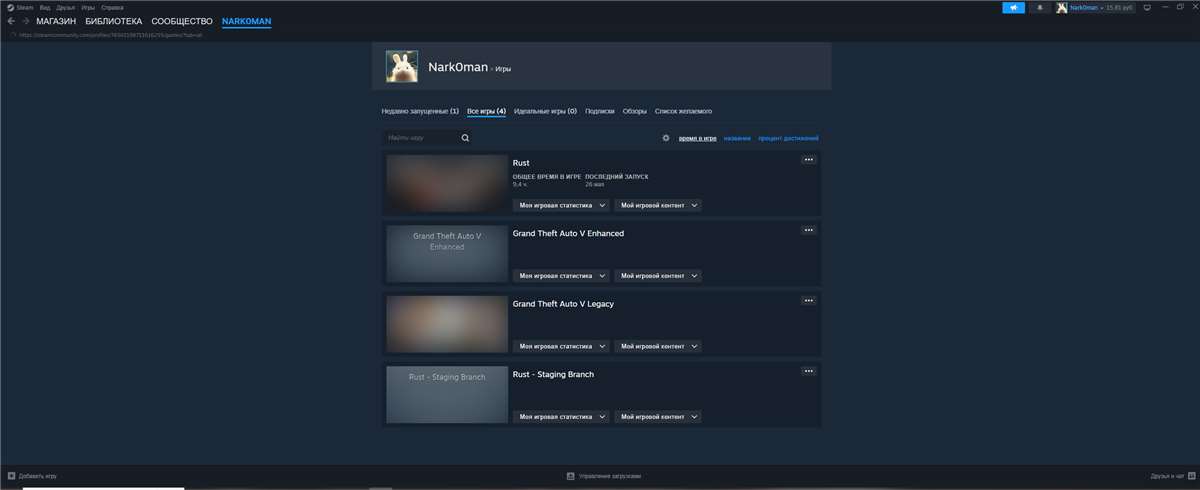Expand Мой игровой контент for GTA V Legacy
1200x490 pixels.
(x=658, y=346)
